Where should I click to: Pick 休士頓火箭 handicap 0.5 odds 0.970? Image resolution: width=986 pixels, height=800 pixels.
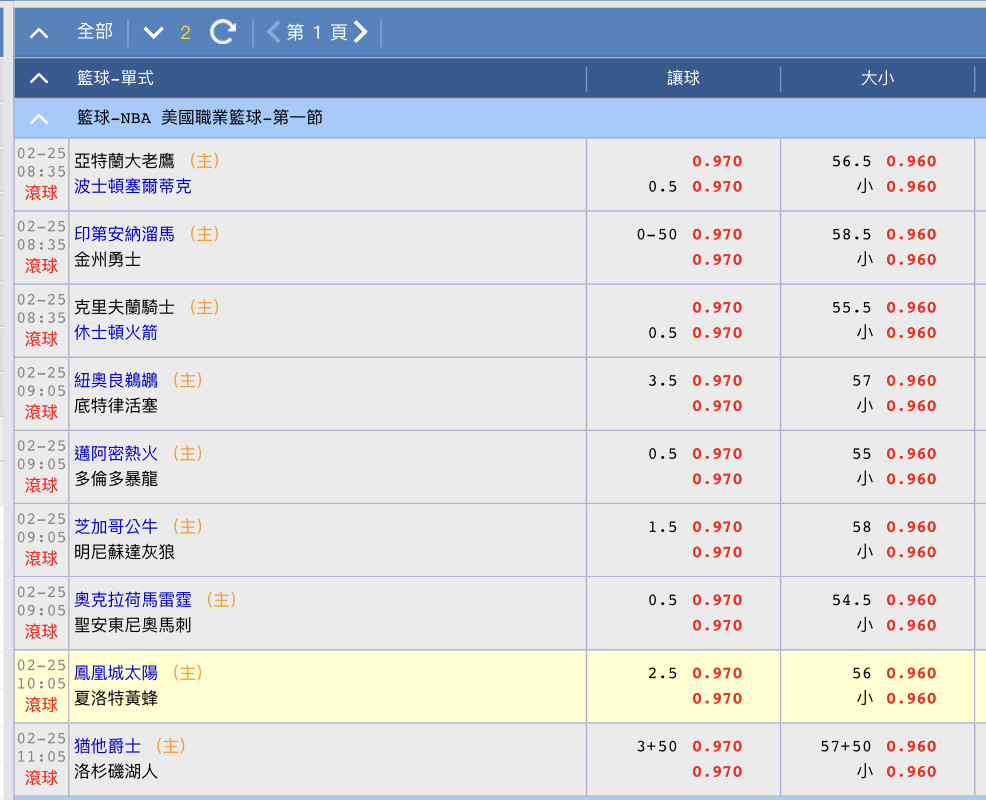[717, 333]
